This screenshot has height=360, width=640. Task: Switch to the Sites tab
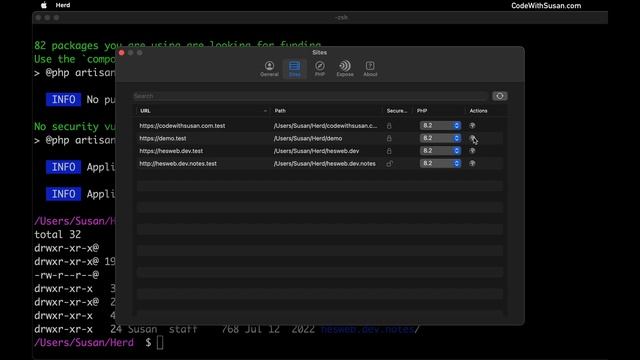295,69
